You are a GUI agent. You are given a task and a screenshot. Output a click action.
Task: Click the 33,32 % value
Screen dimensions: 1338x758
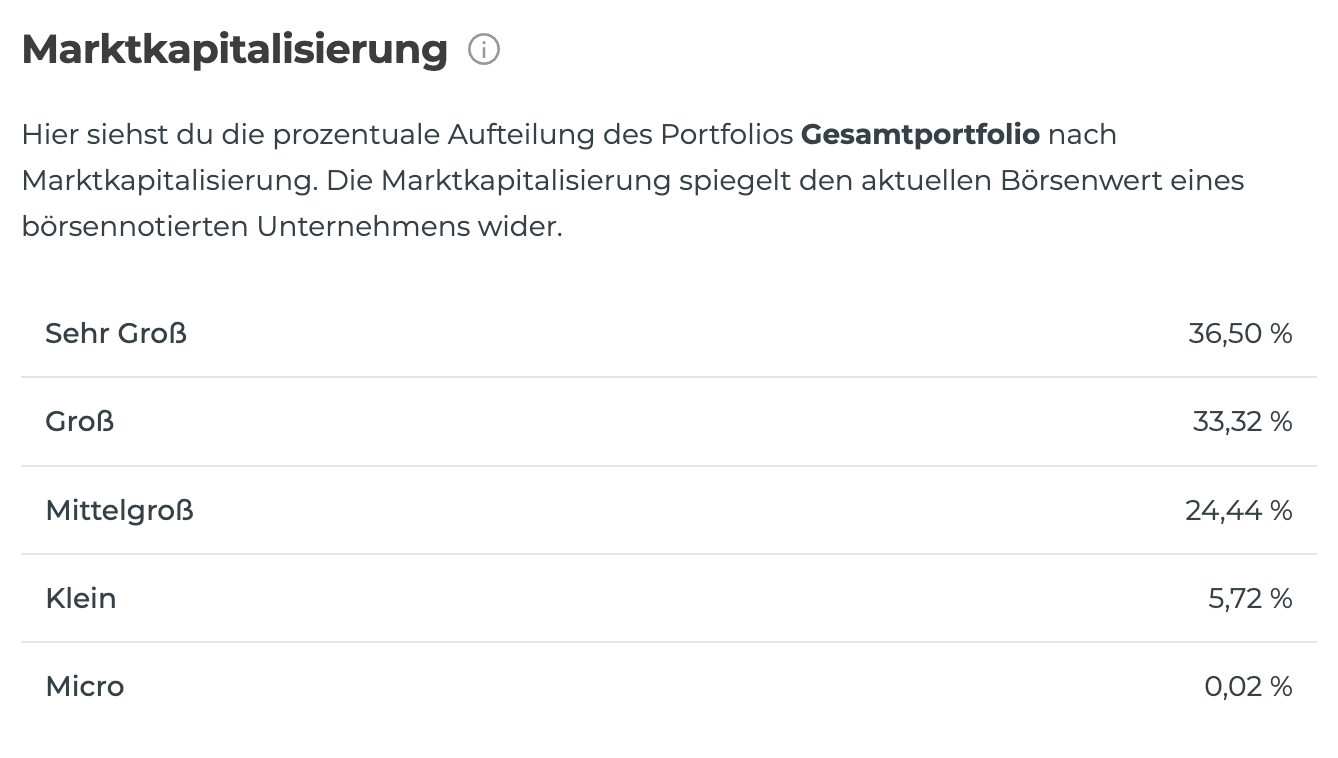[x=1242, y=421]
